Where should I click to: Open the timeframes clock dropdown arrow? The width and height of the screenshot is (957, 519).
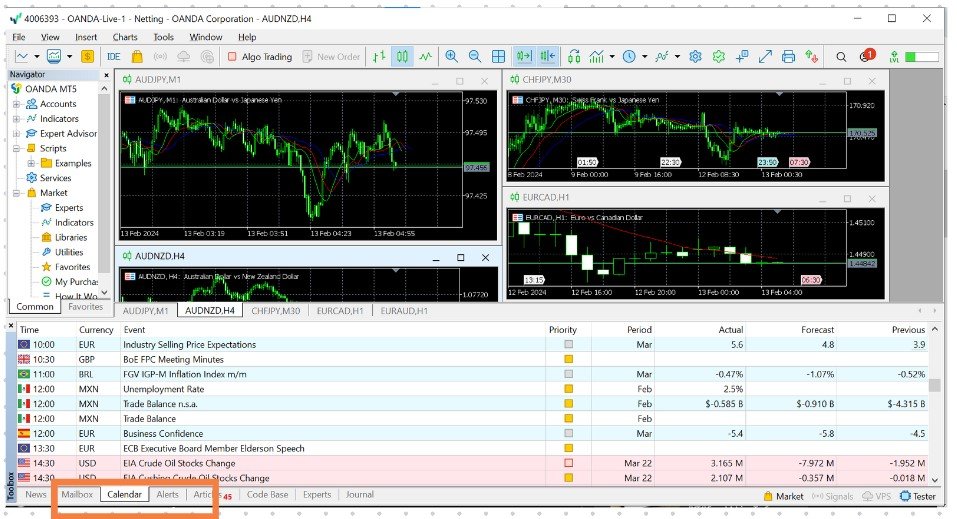pos(645,57)
